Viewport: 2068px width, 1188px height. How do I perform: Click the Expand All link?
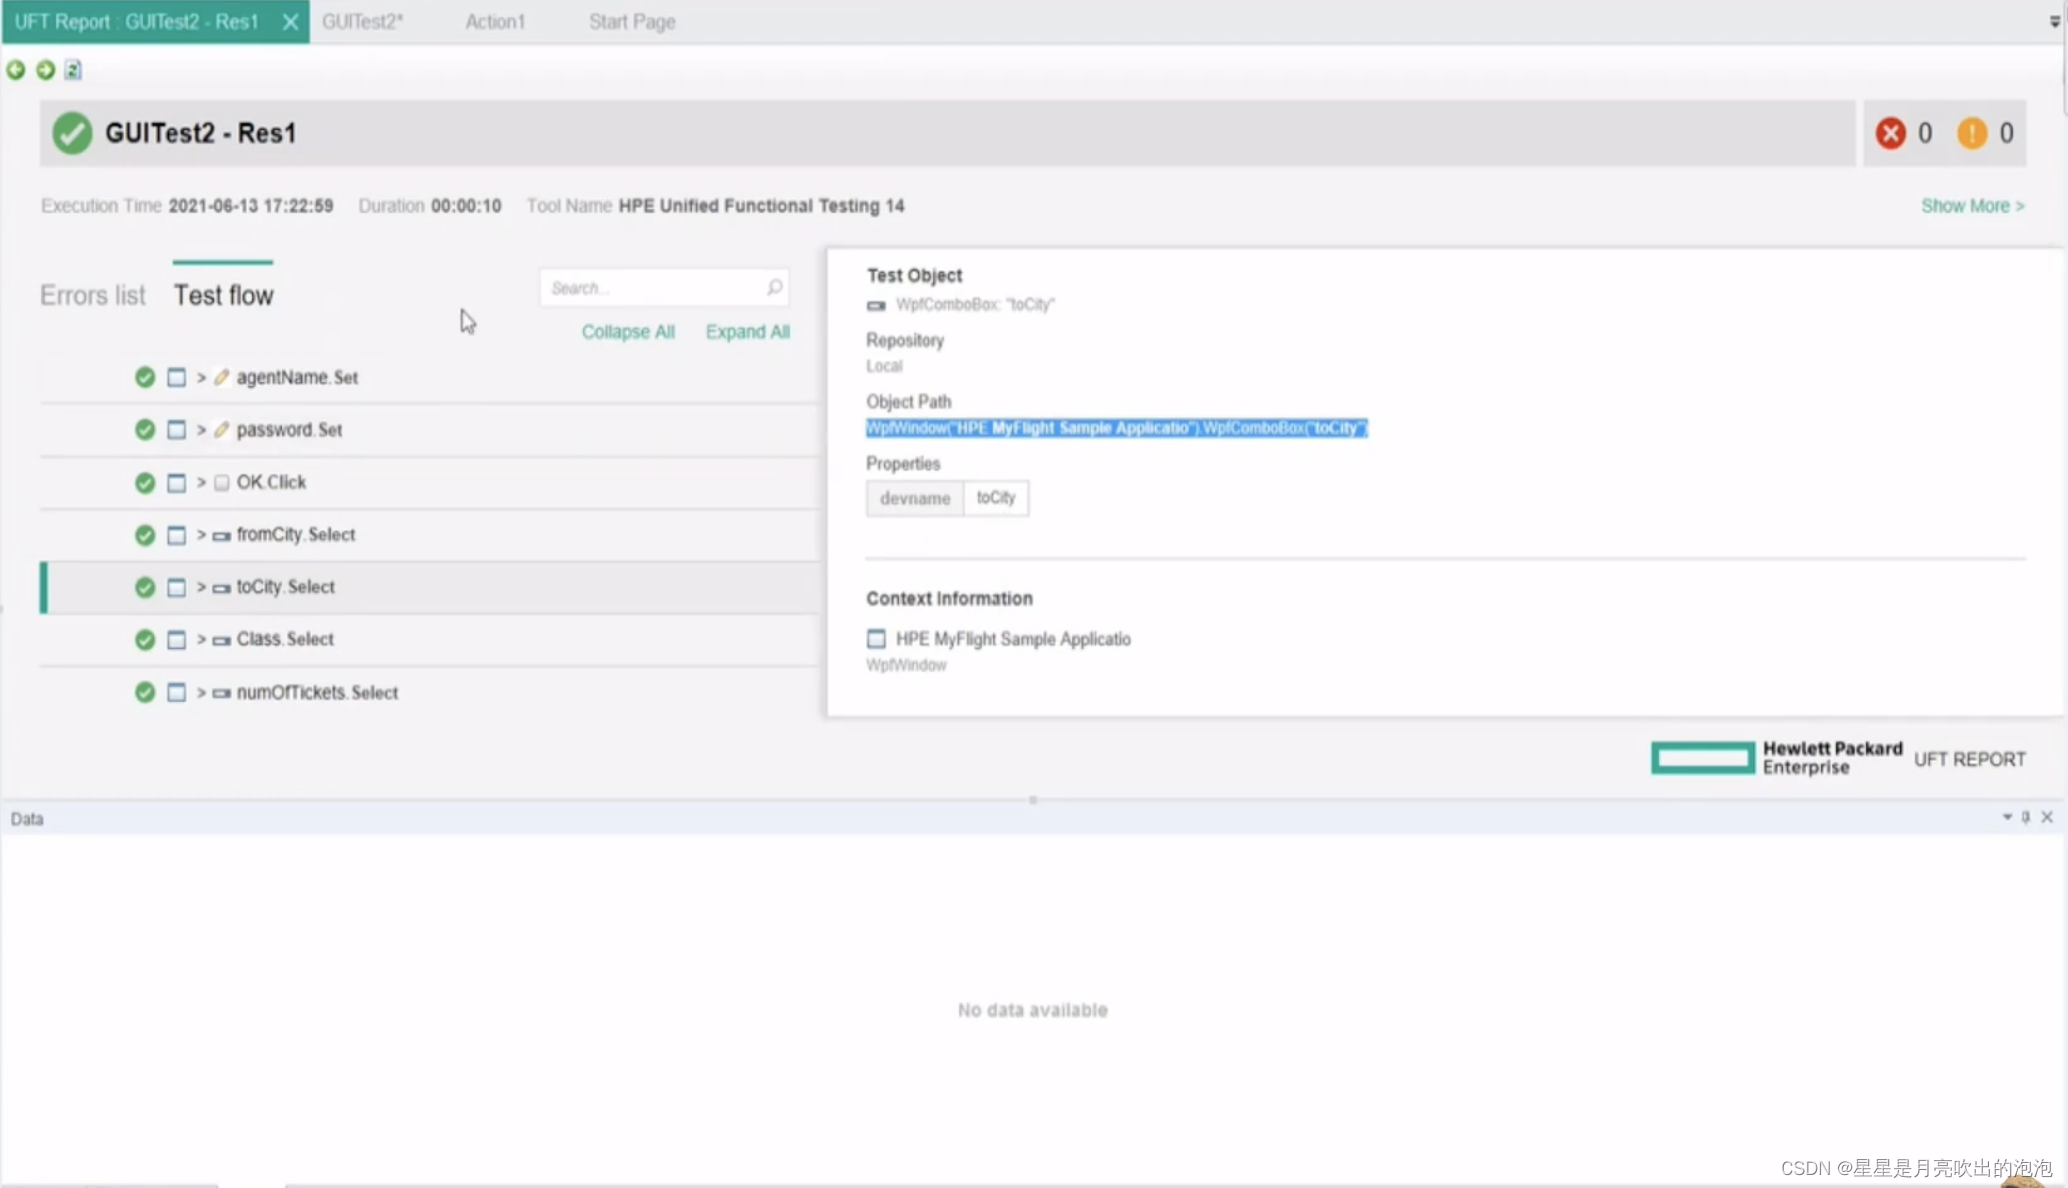point(748,332)
